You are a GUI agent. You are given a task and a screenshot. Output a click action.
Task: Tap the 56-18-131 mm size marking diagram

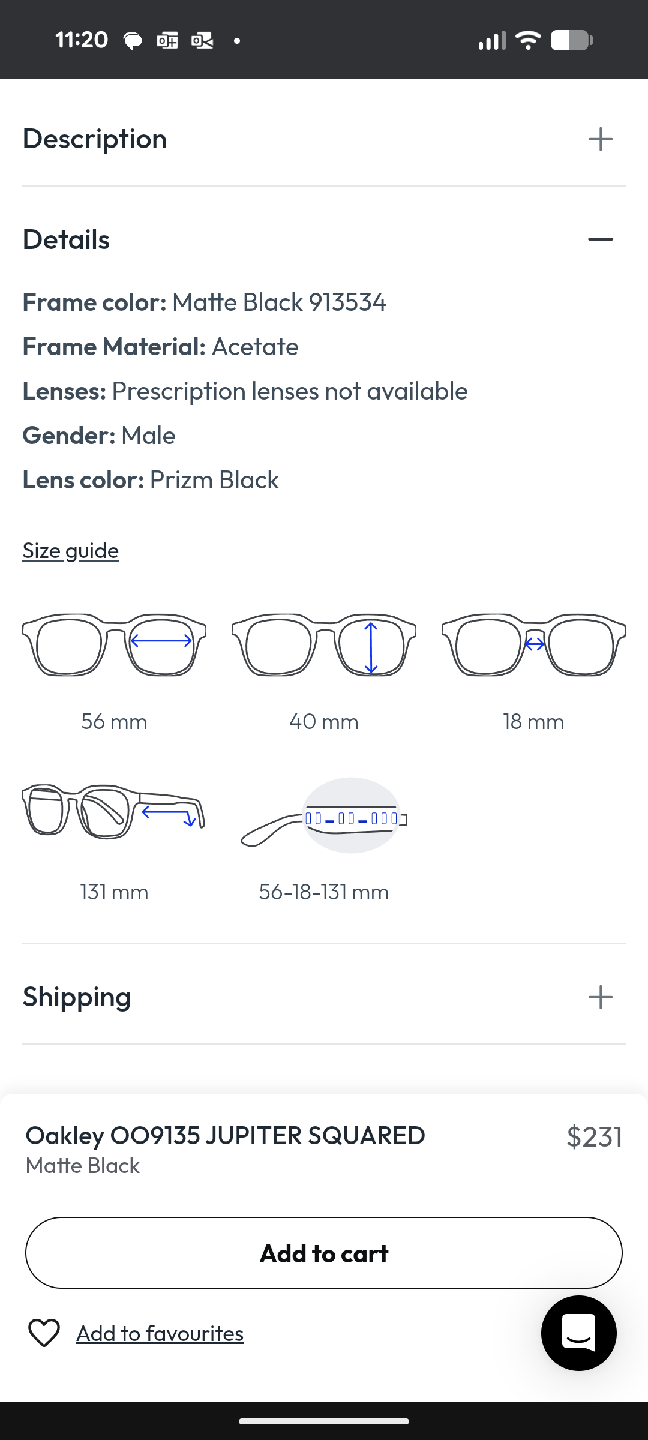tap(324, 816)
